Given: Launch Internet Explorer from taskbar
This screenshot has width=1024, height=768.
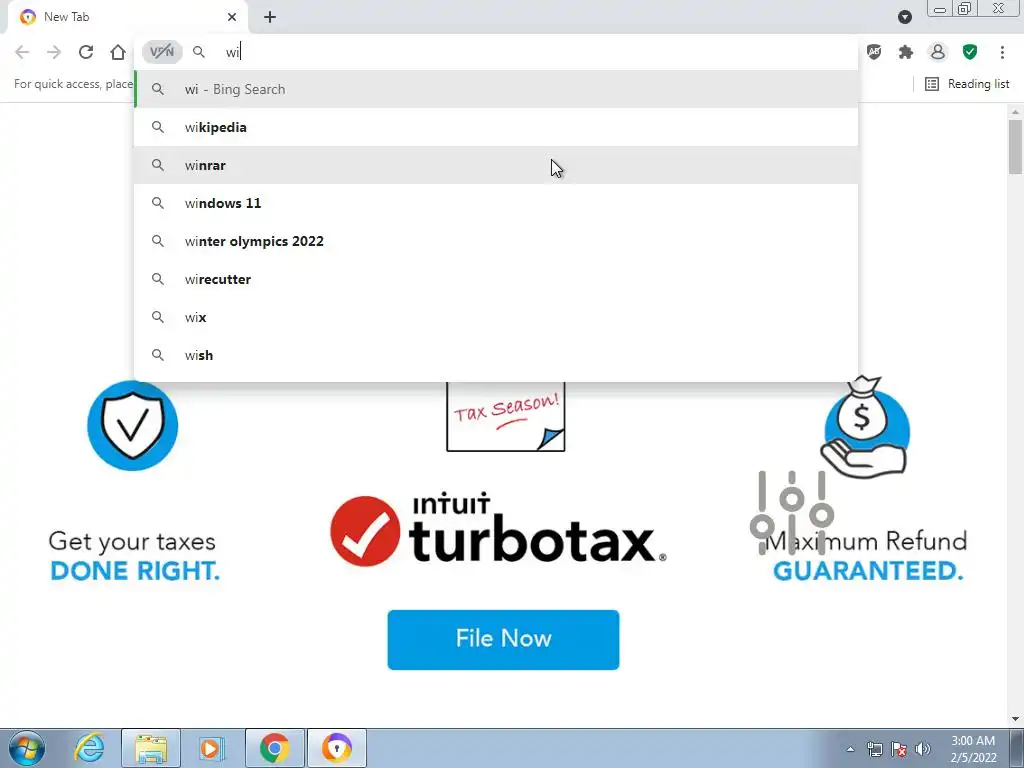Looking at the screenshot, I should coord(89,748).
